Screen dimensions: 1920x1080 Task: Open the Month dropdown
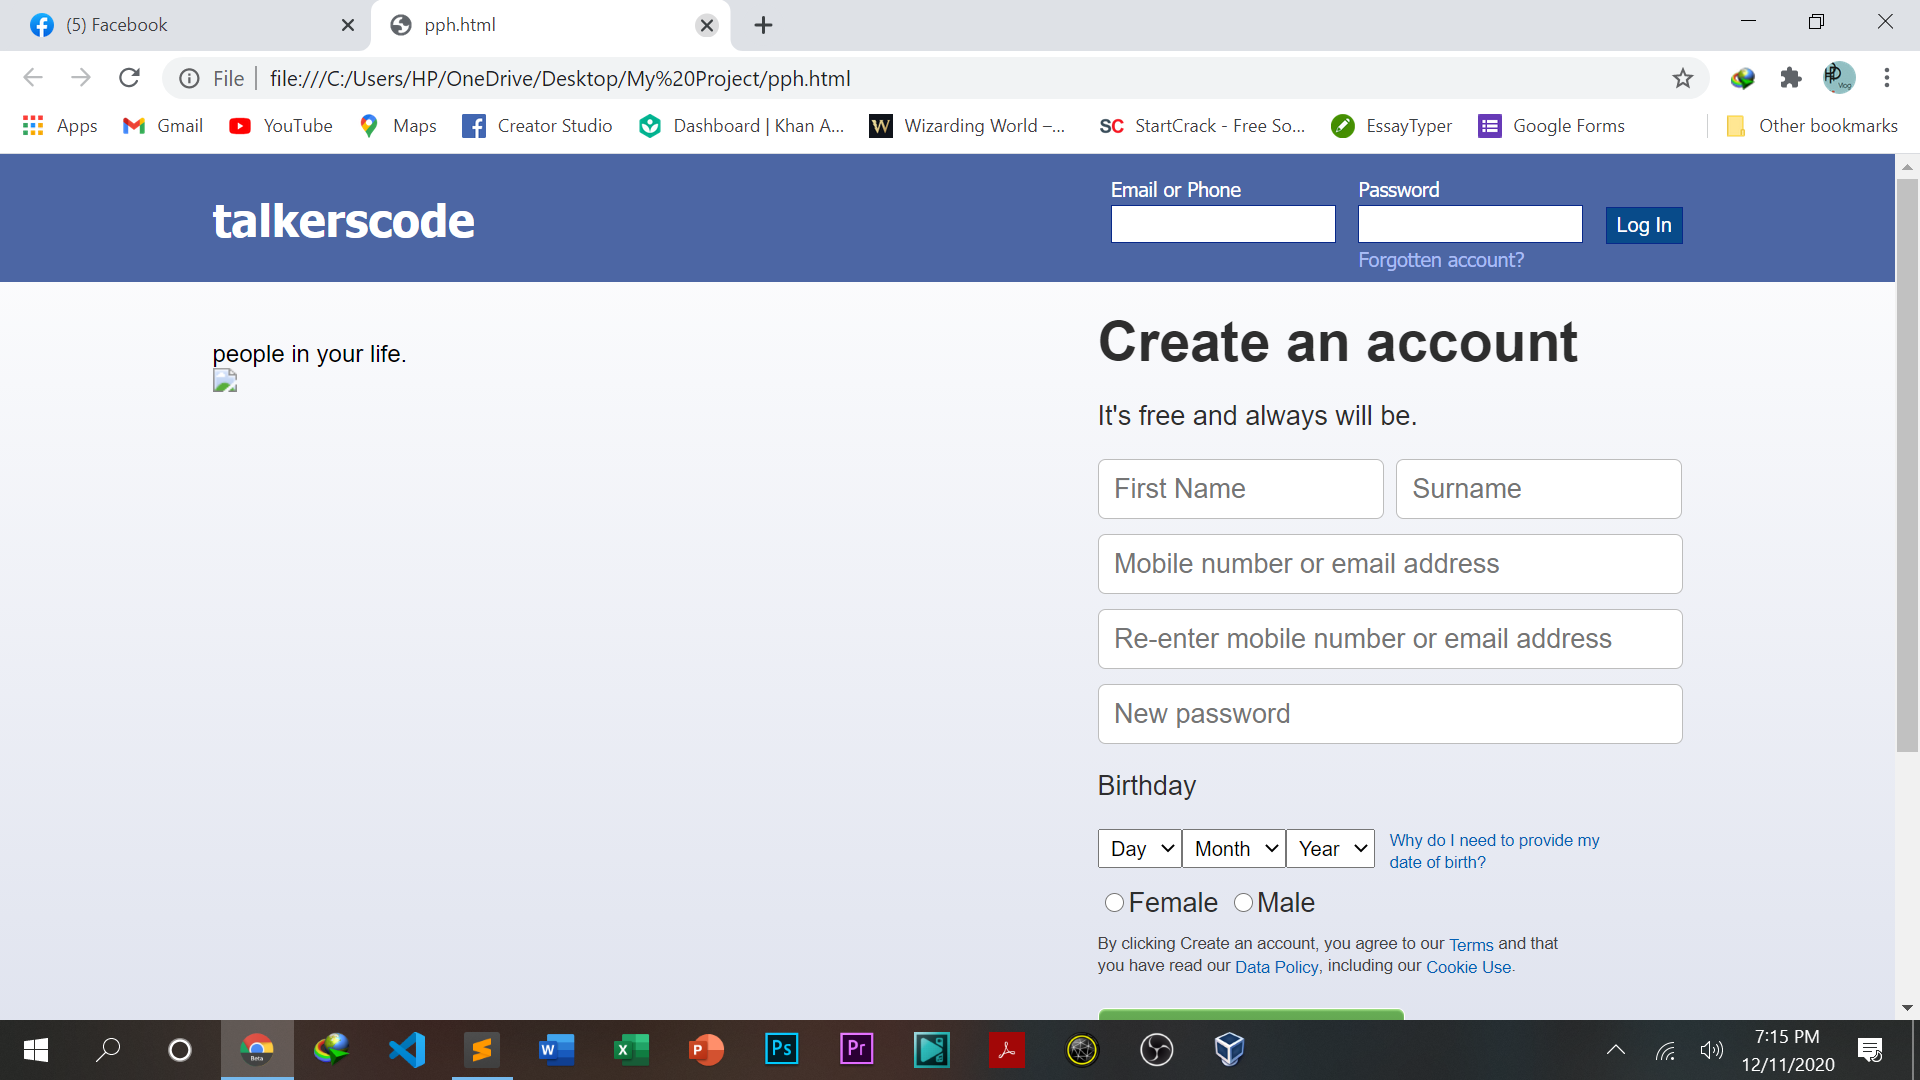point(1233,848)
